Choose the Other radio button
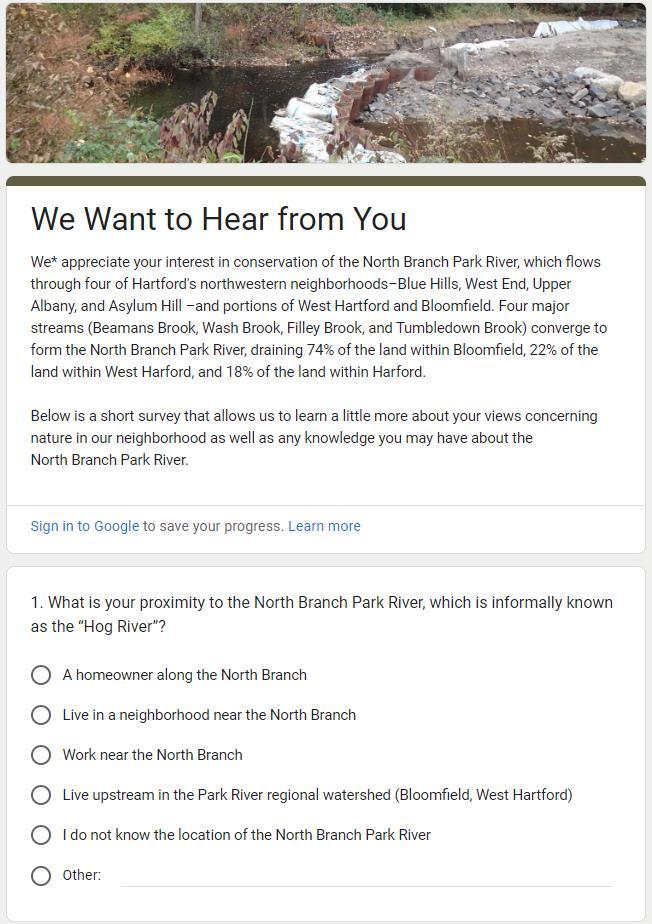Screen dimensions: 652x924 click(41, 875)
